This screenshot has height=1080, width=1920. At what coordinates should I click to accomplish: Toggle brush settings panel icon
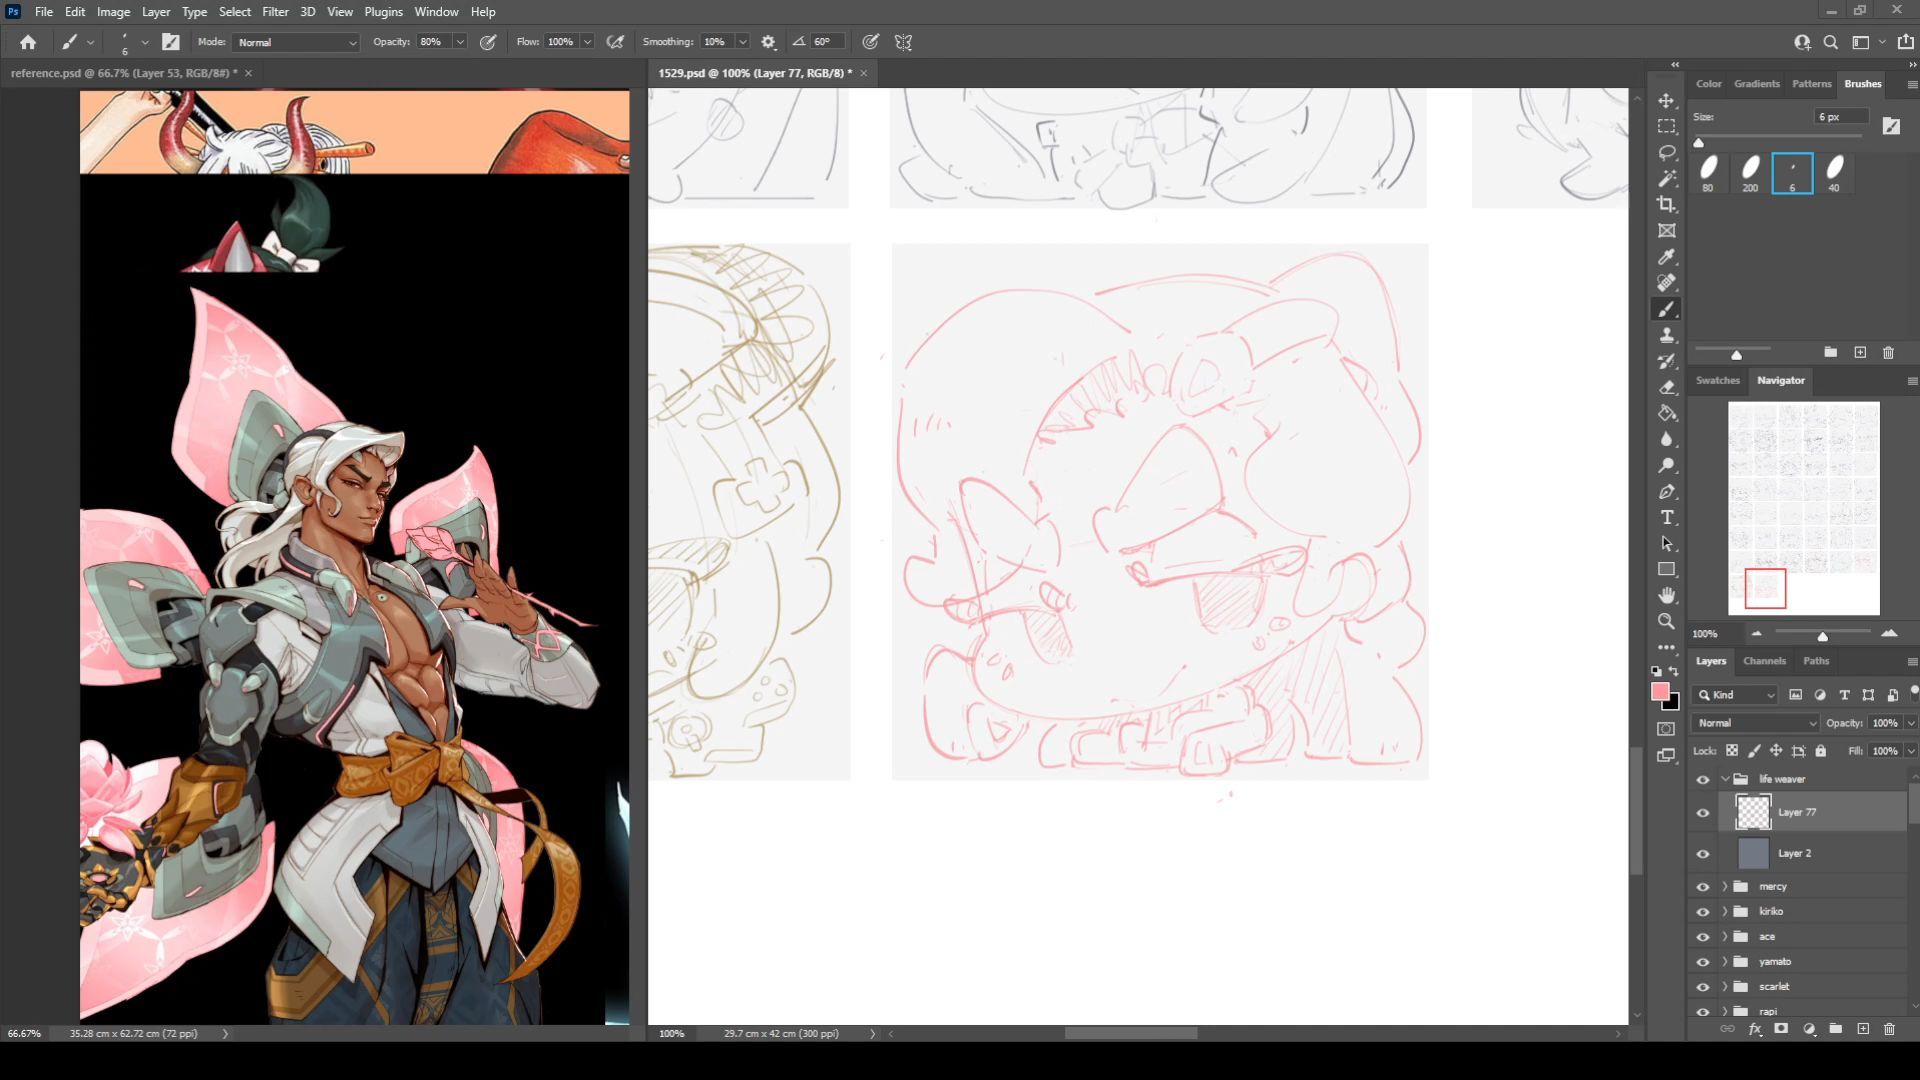pyautogui.click(x=171, y=42)
